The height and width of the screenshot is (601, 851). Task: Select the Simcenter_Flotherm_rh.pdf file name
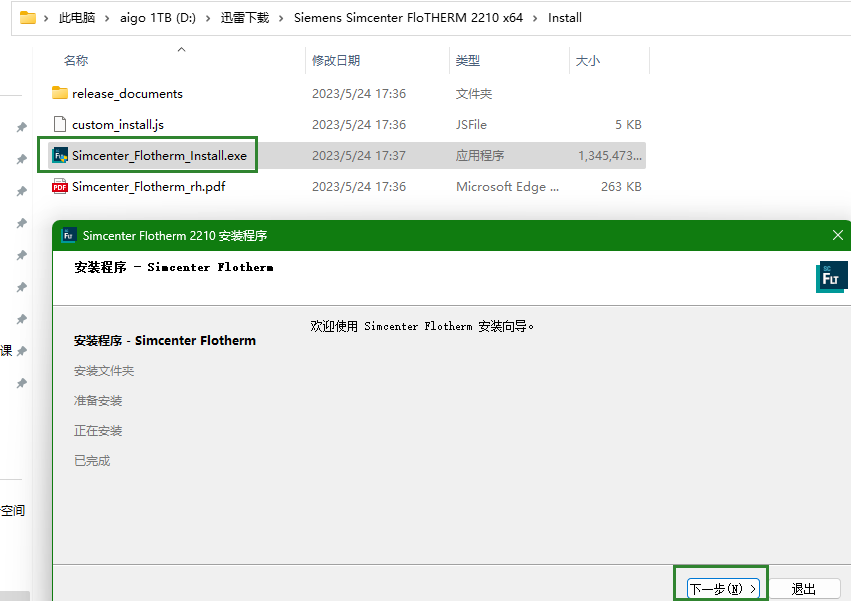tap(149, 187)
